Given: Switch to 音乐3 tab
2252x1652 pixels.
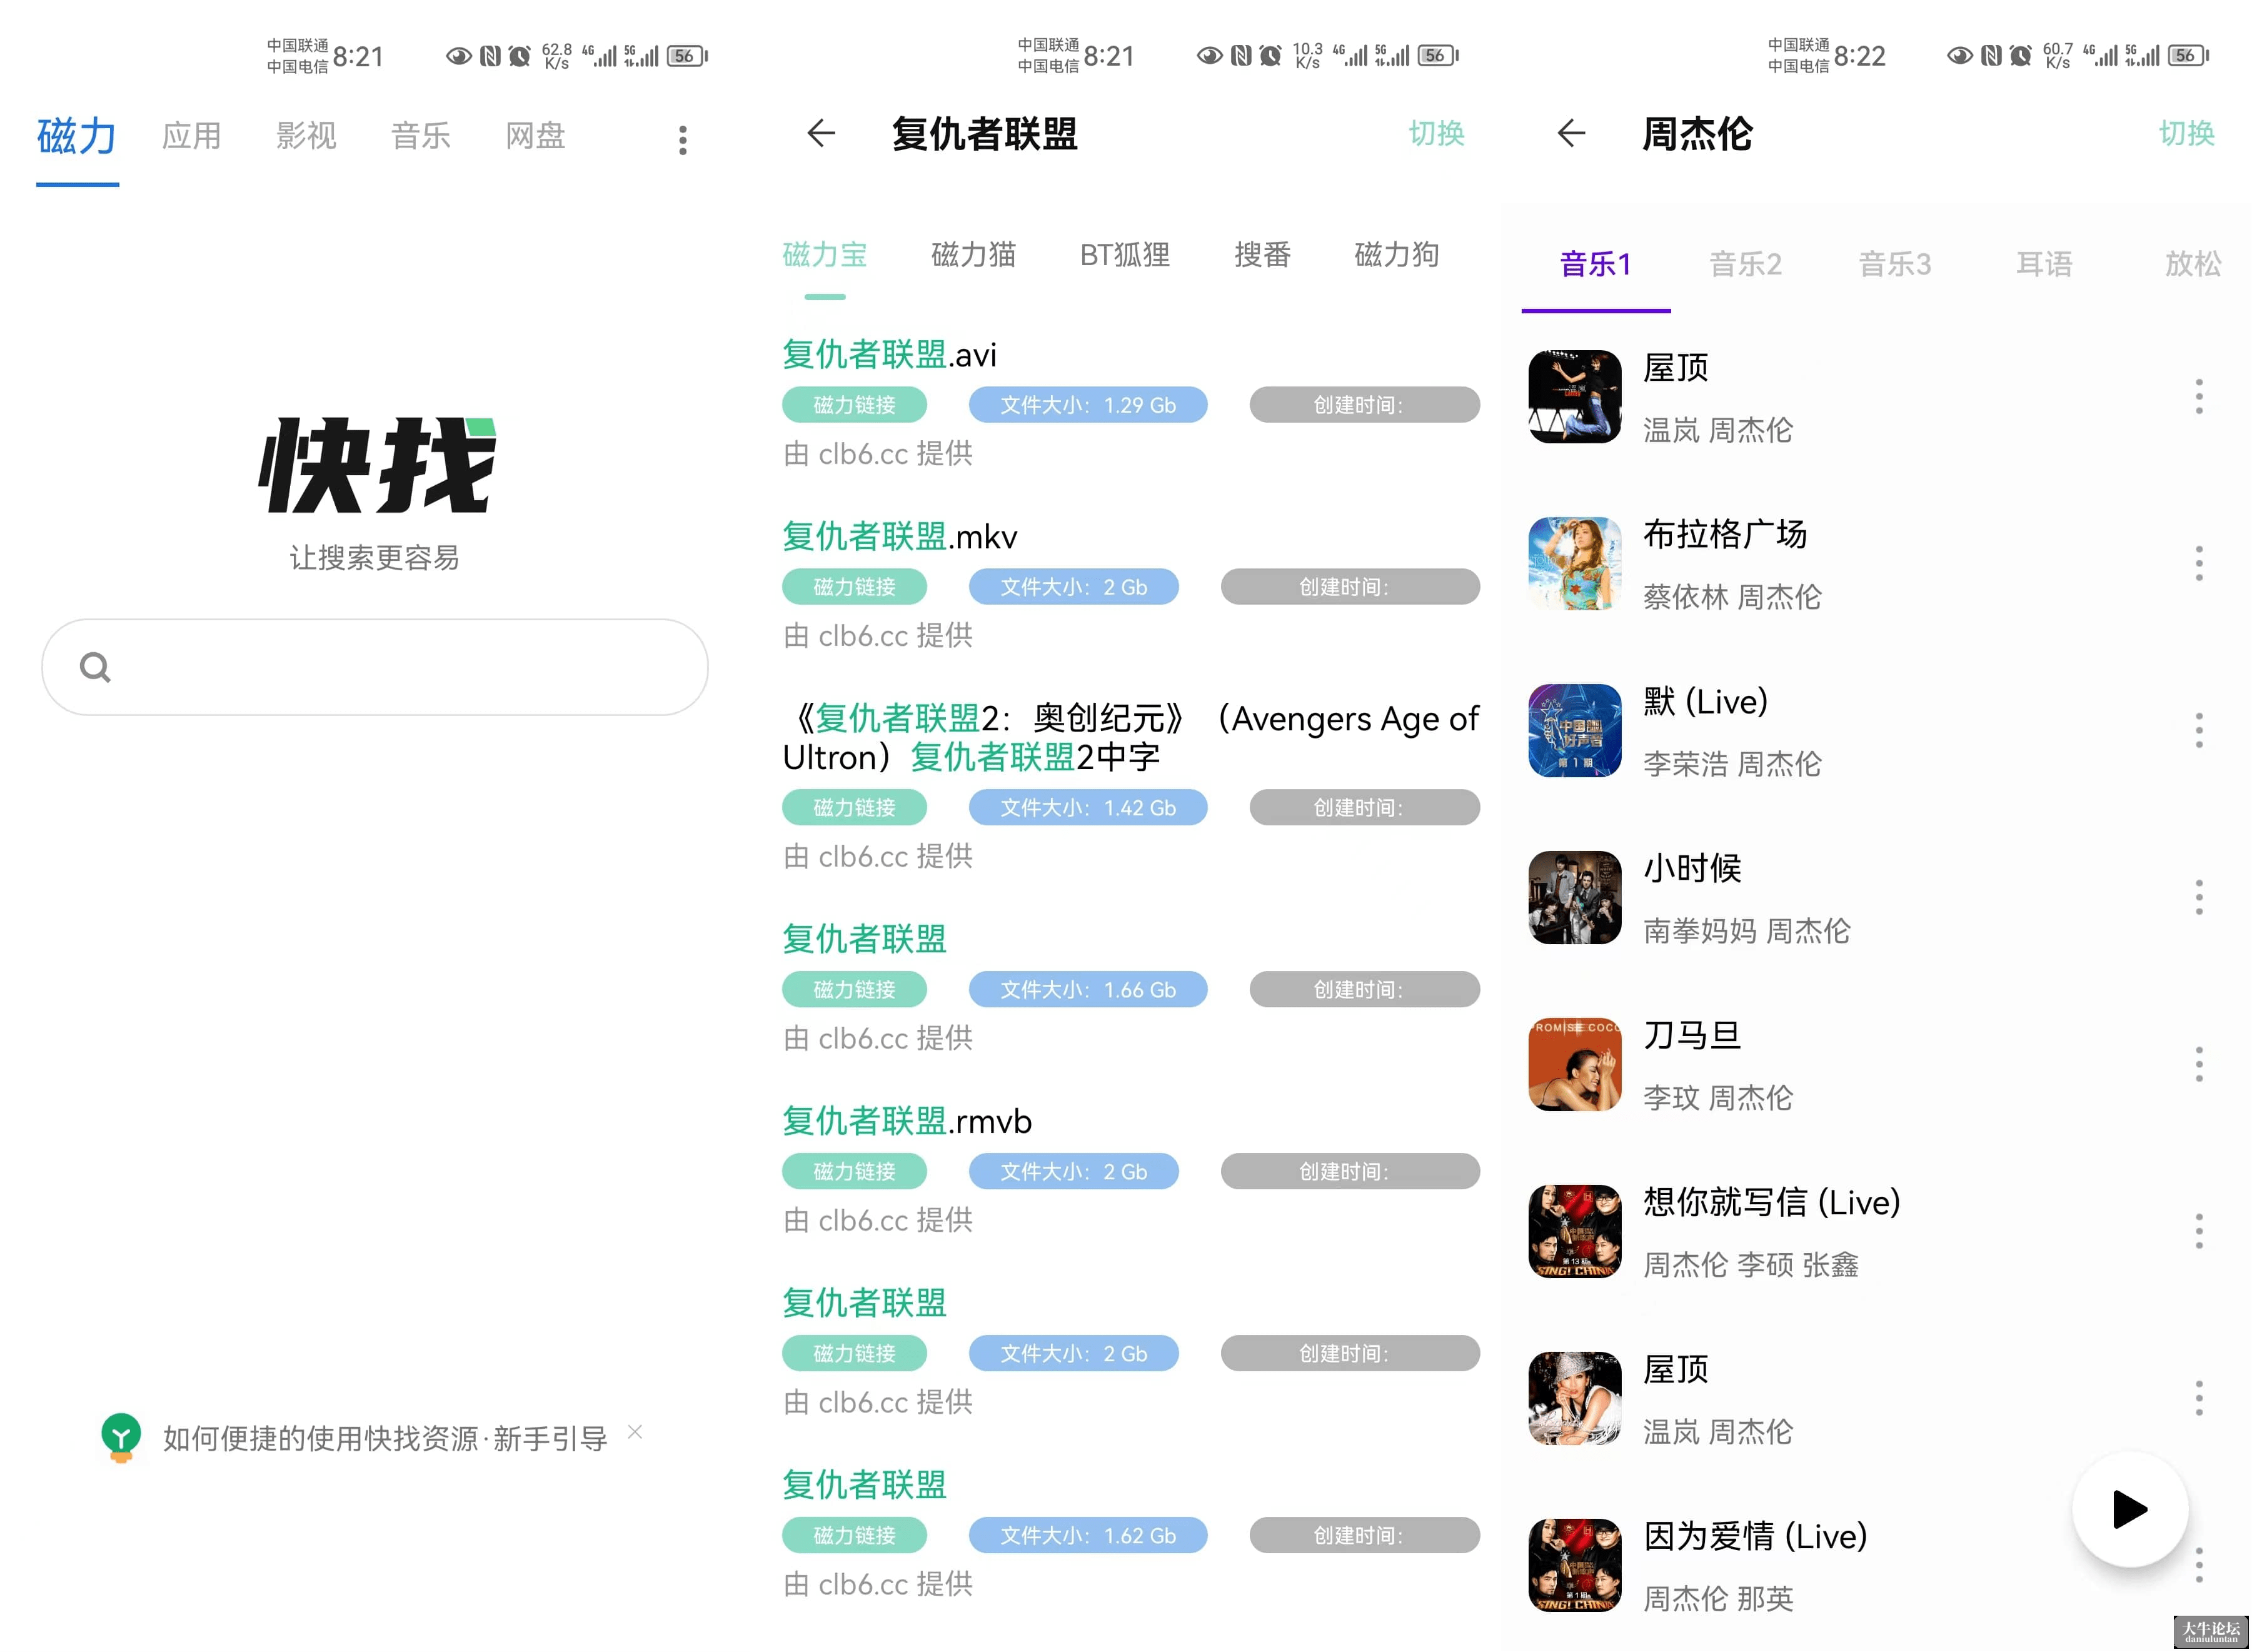Looking at the screenshot, I should tap(1895, 264).
